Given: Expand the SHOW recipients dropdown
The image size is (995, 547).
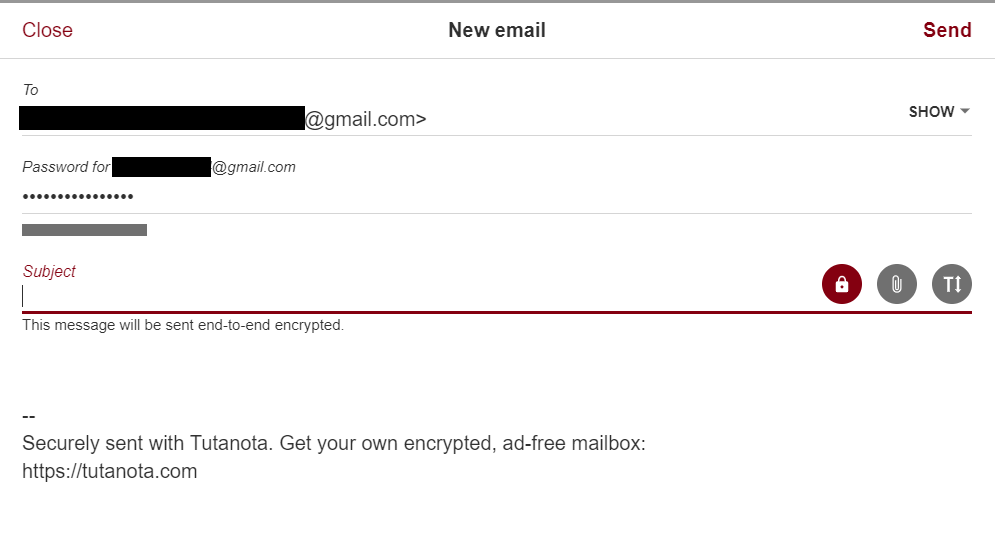Looking at the screenshot, I should tap(939, 112).
